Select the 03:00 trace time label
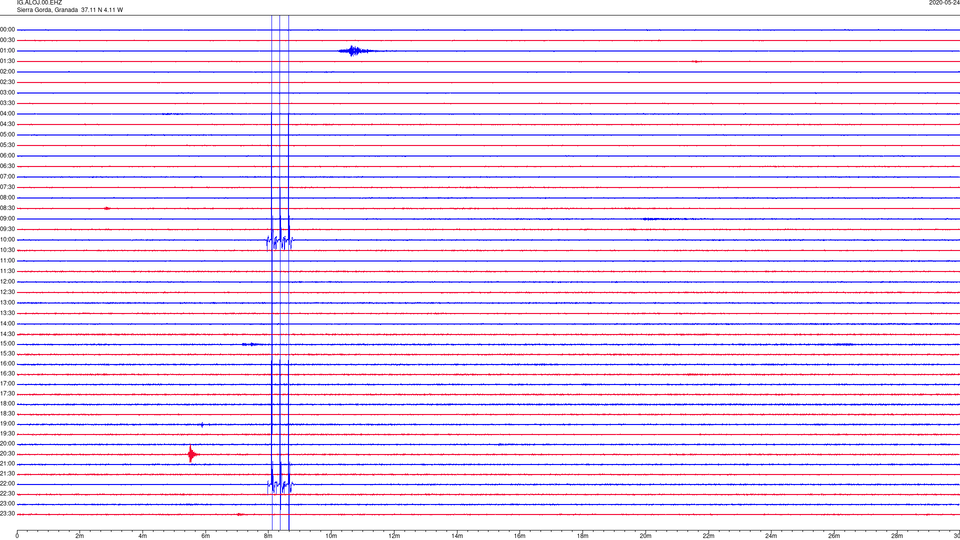The image size is (960, 540). pos(8,92)
